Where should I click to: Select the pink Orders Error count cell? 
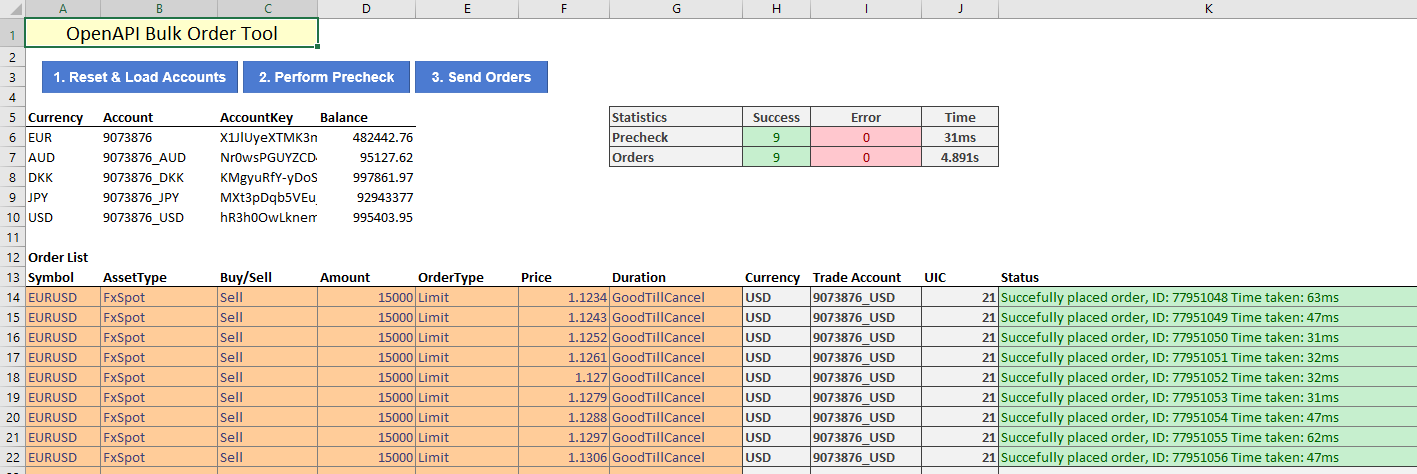click(x=865, y=157)
